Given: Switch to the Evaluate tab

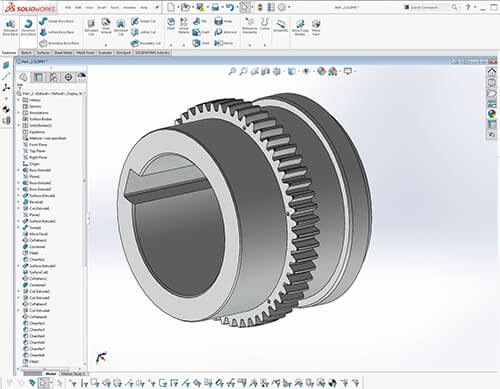Looking at the screenshot, I should (x=105, y=53).
